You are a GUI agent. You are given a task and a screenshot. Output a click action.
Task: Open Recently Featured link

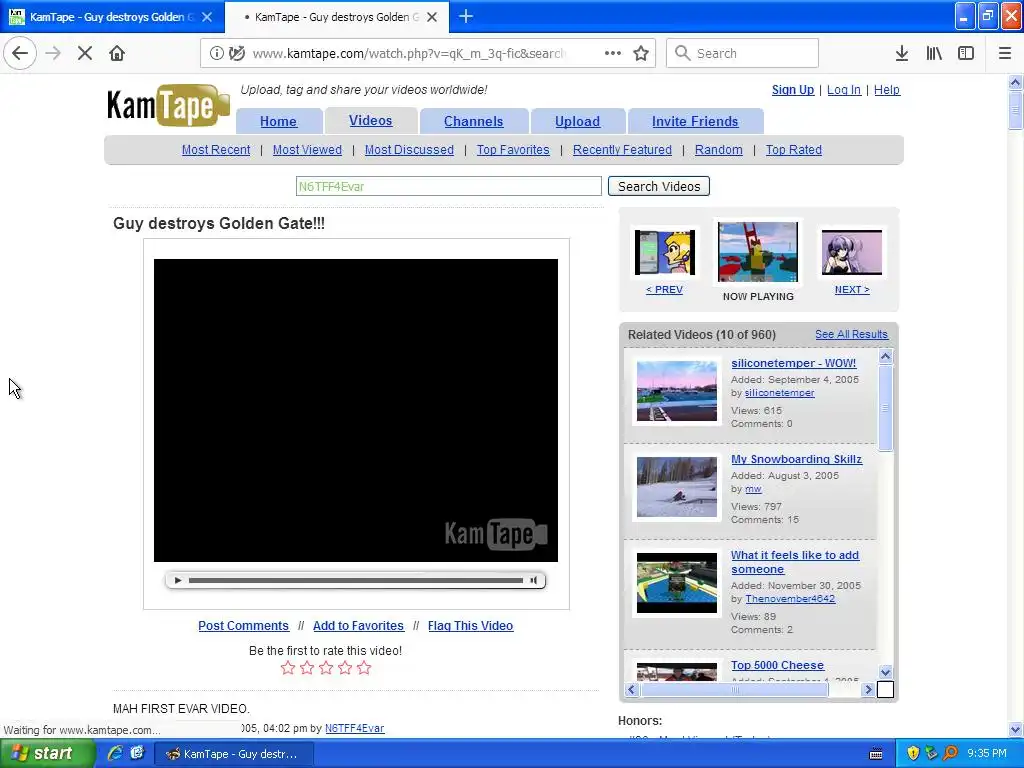pos(622,150)
